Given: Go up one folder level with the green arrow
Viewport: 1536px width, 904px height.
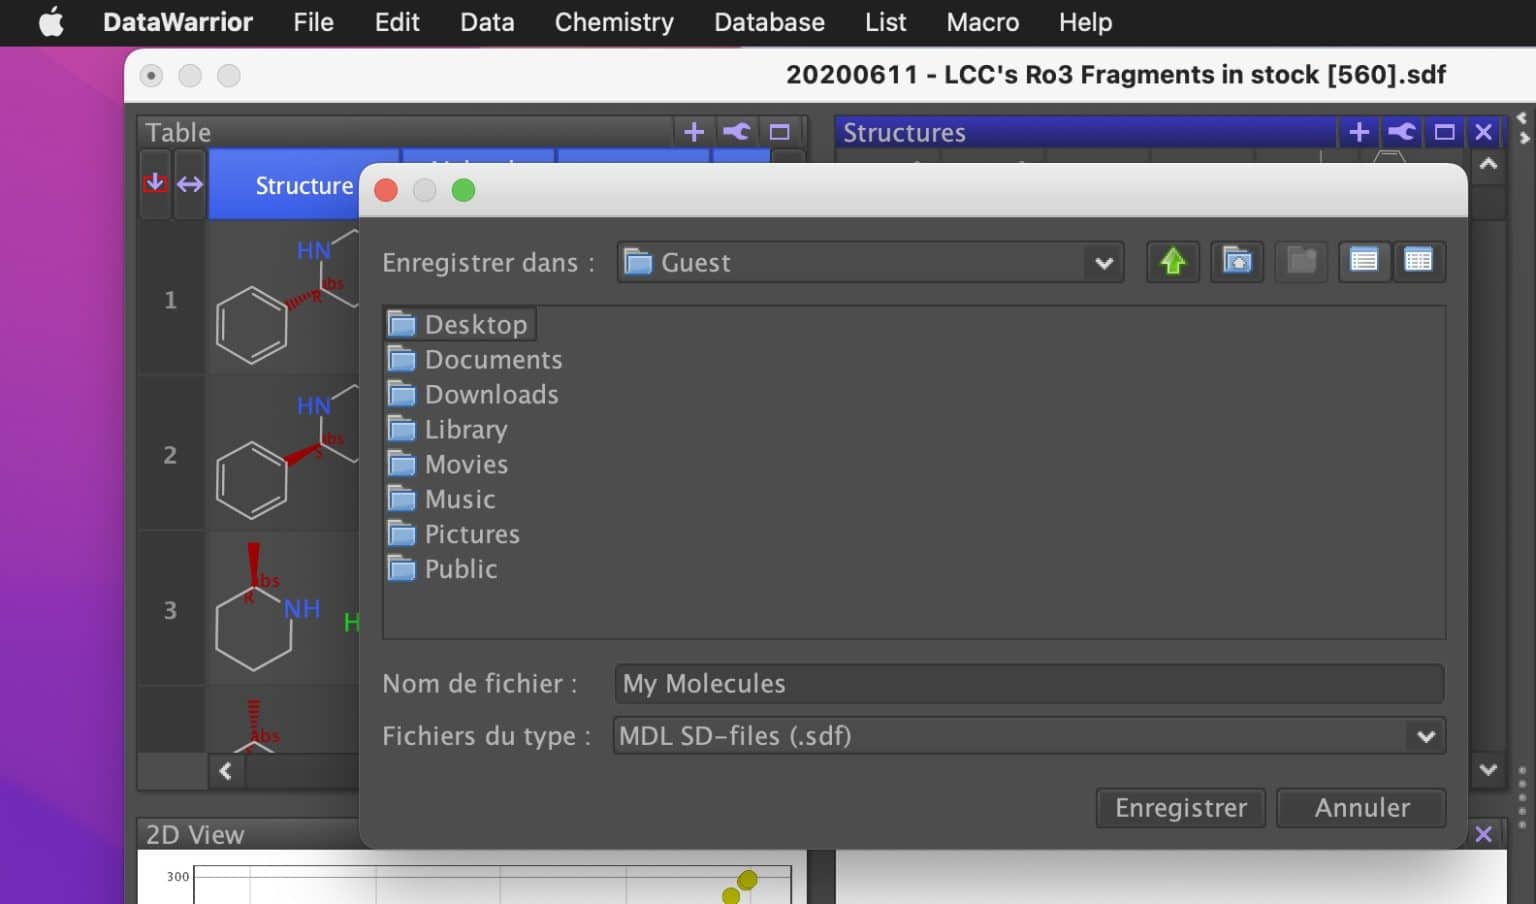Looking at the screenshot, I should (x=1173, y=262).
